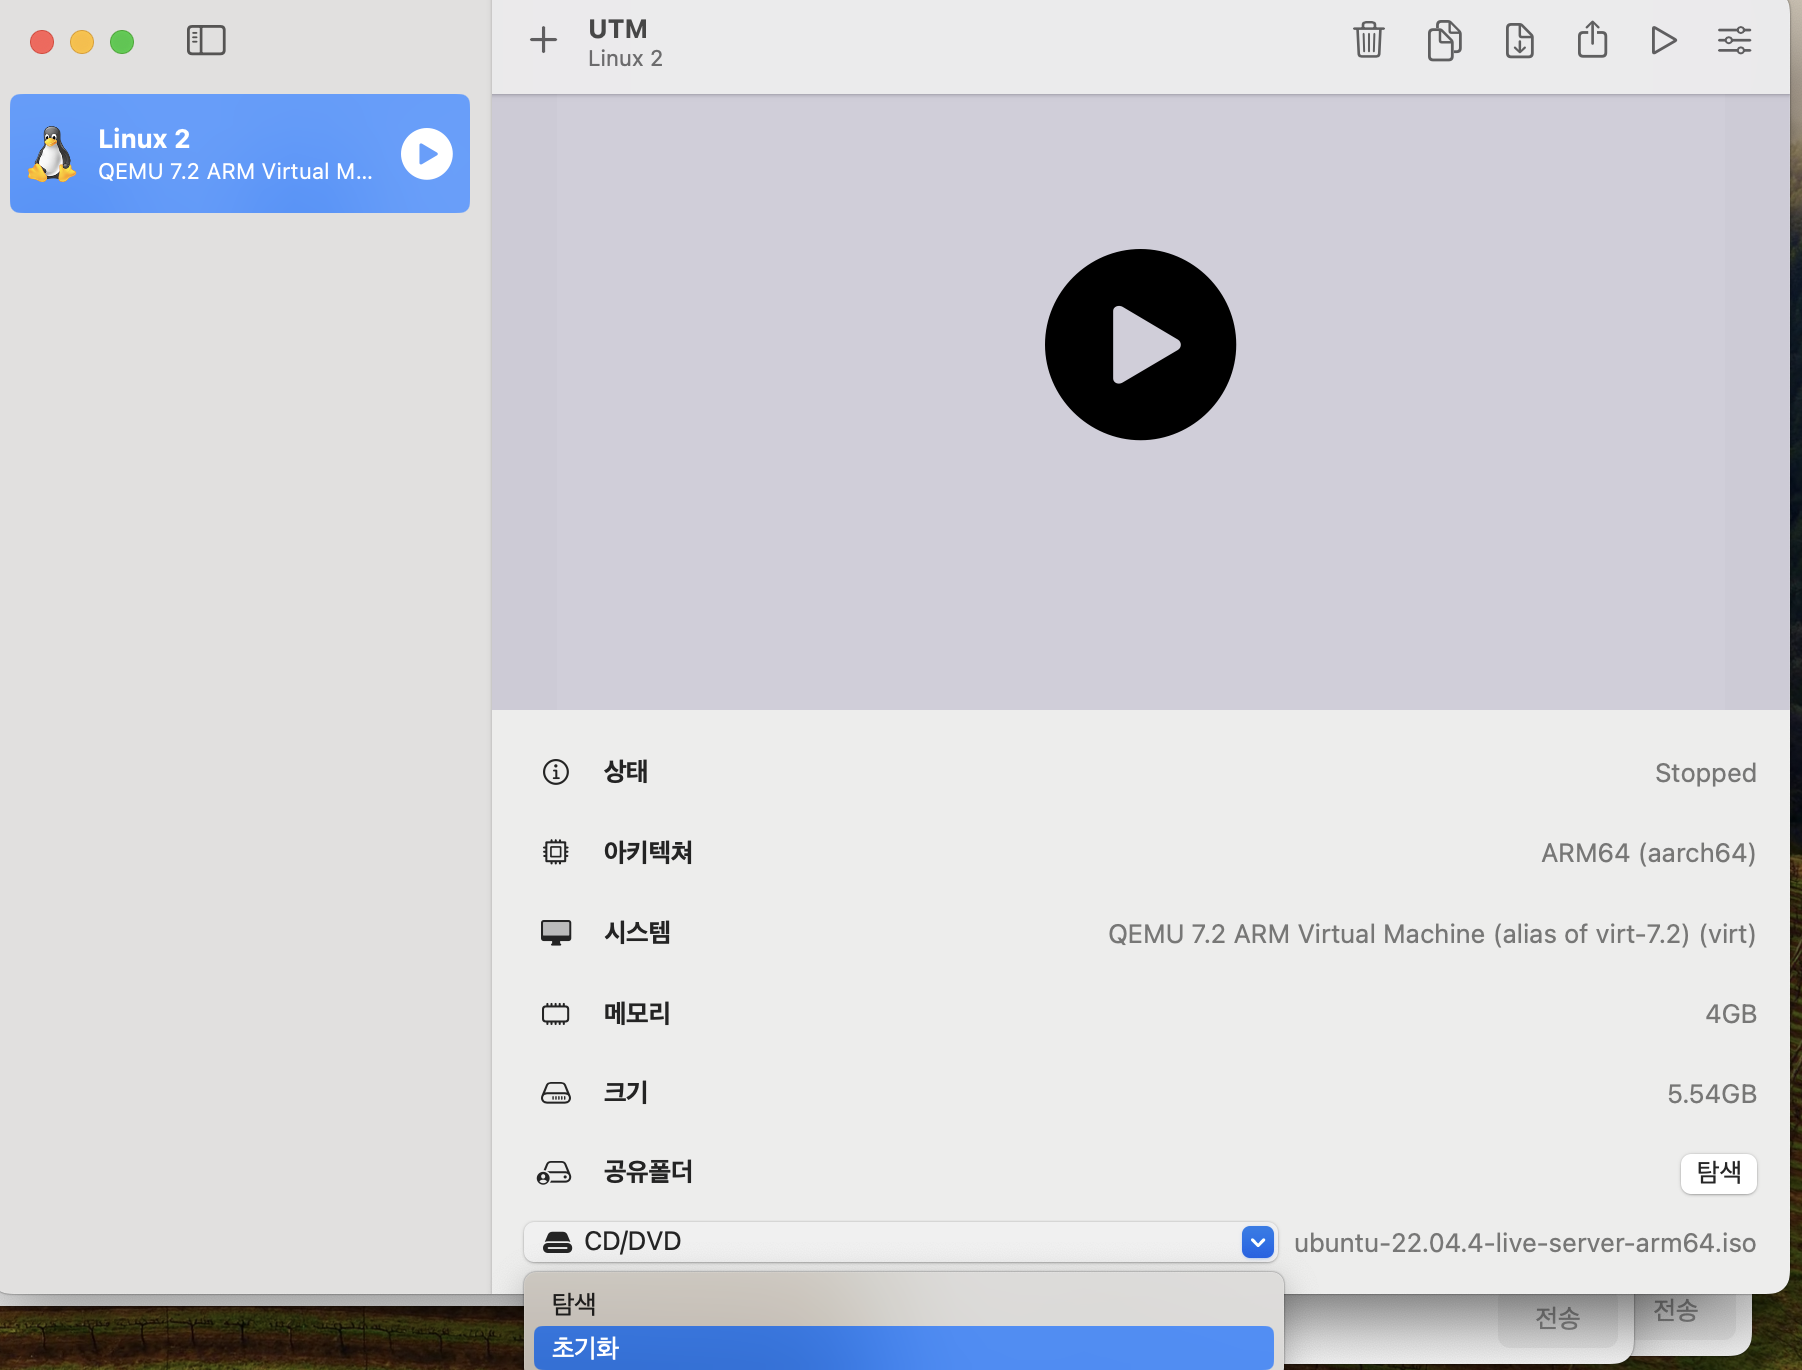Open VM settings with the sliders icon
1802x1370 pixels.
(x=1734, y=40)
